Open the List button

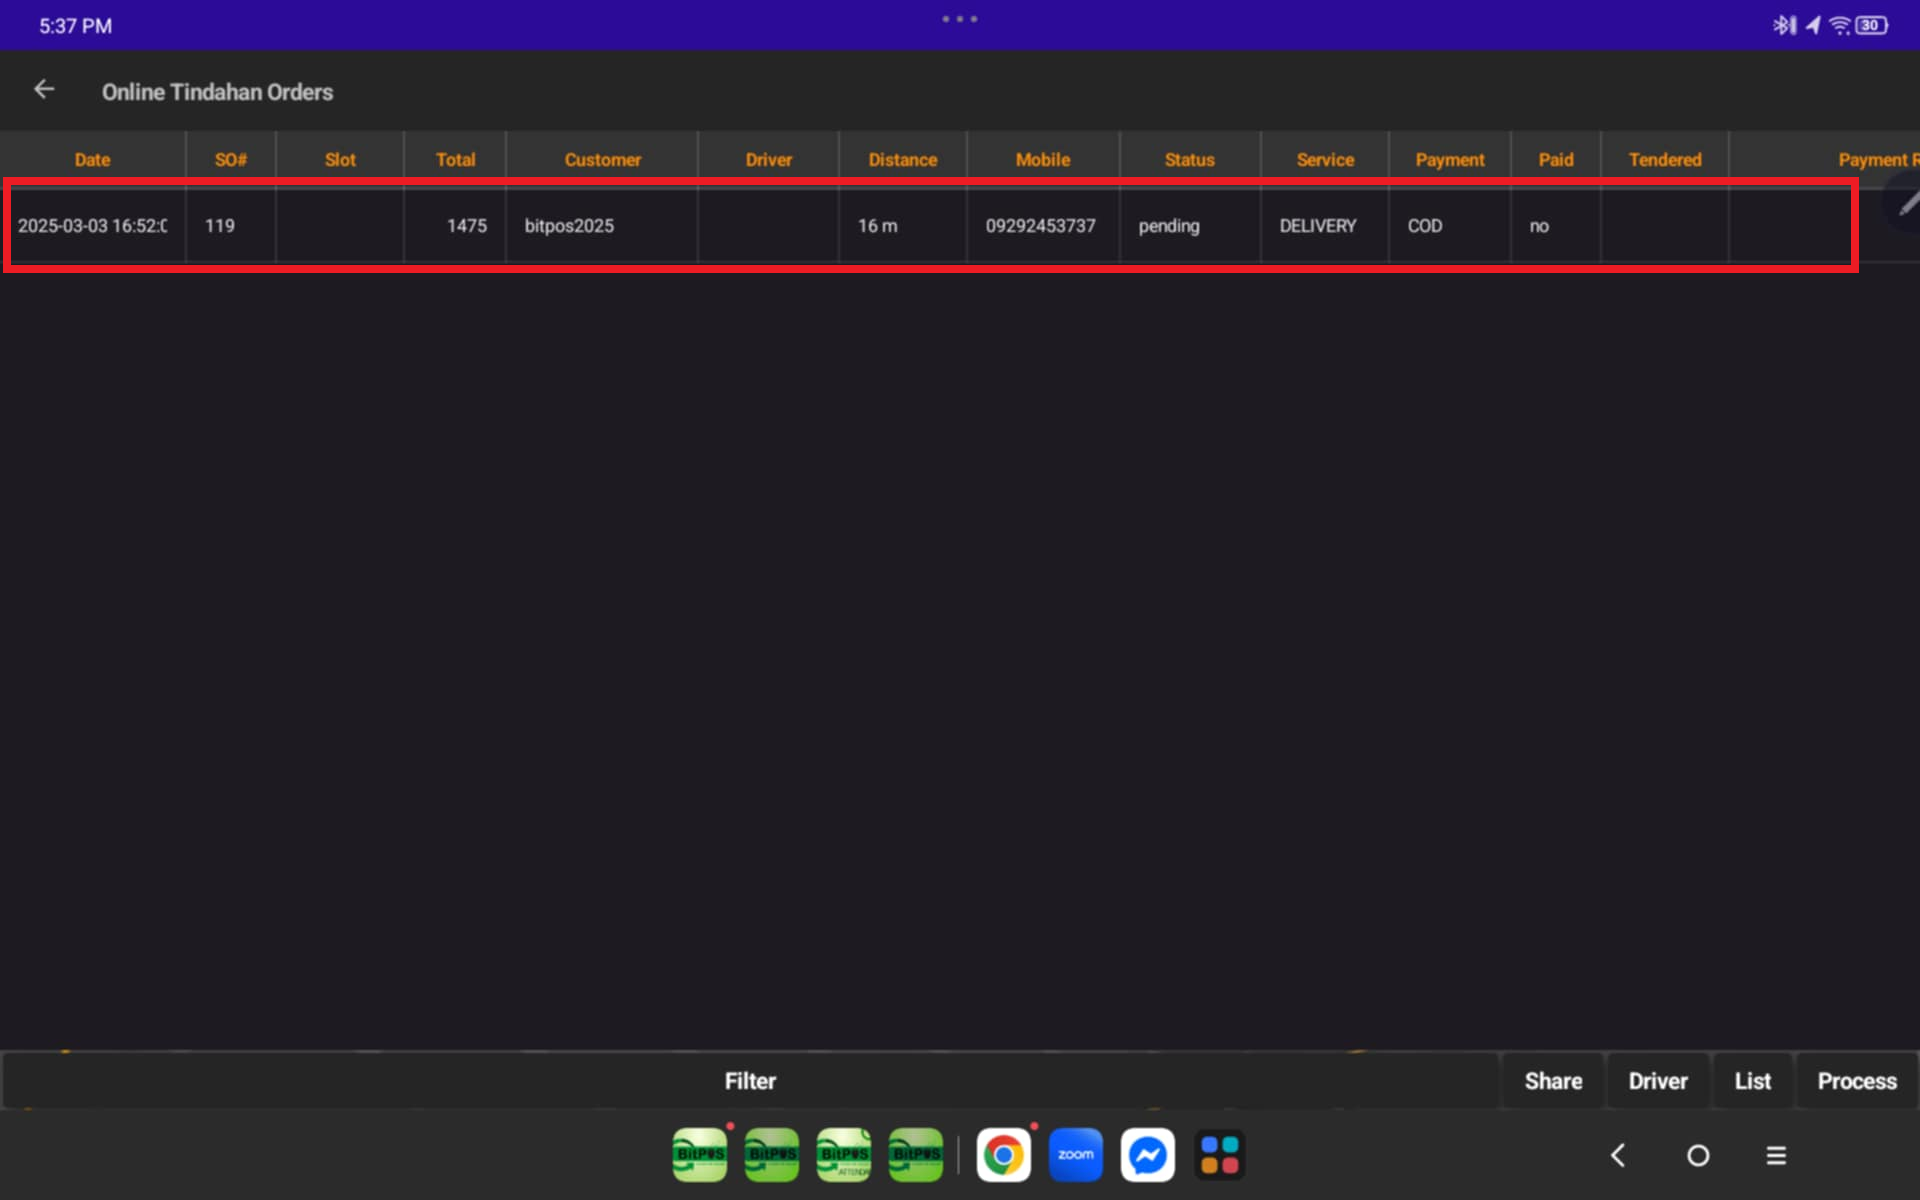pos(1752,1081)
